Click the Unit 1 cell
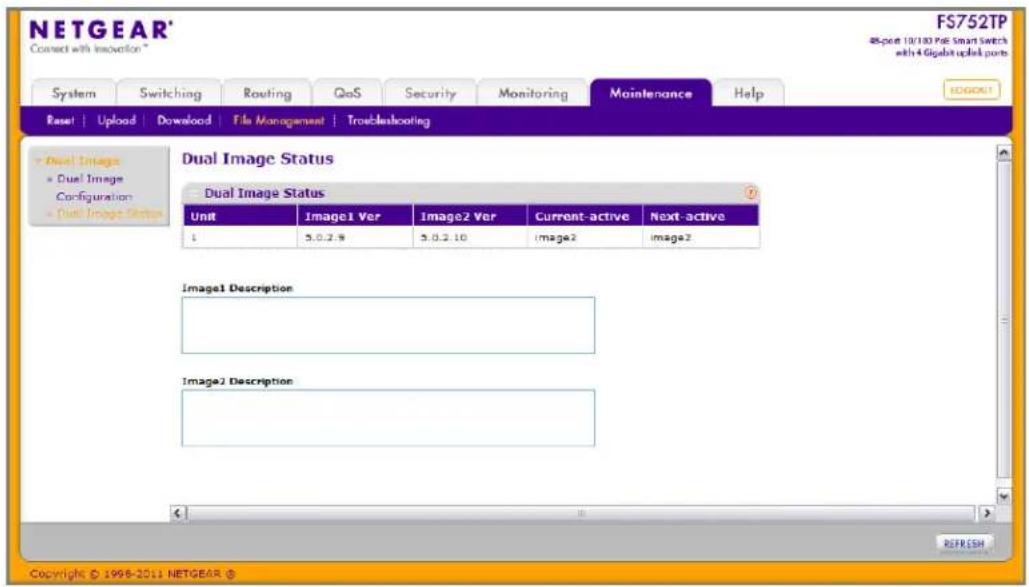 (240, 238)
